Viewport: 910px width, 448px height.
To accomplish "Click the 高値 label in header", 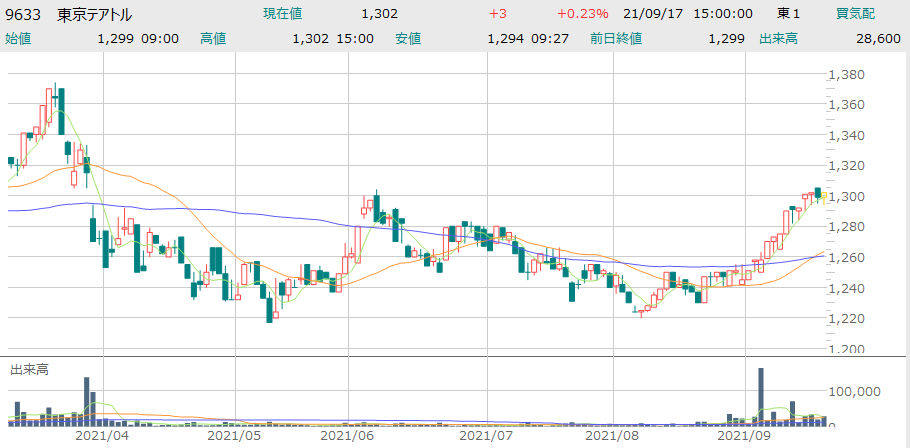I will (213, 39).
